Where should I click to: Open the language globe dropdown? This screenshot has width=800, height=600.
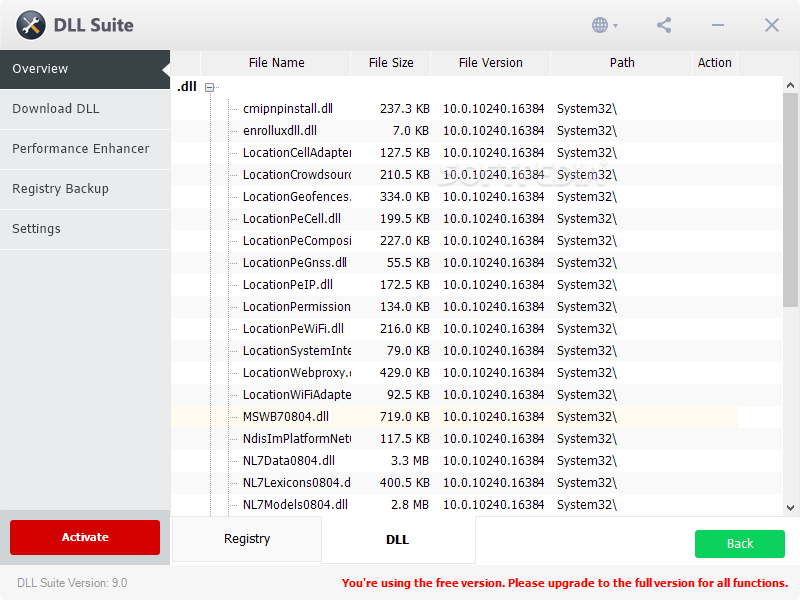click(605, 25)
